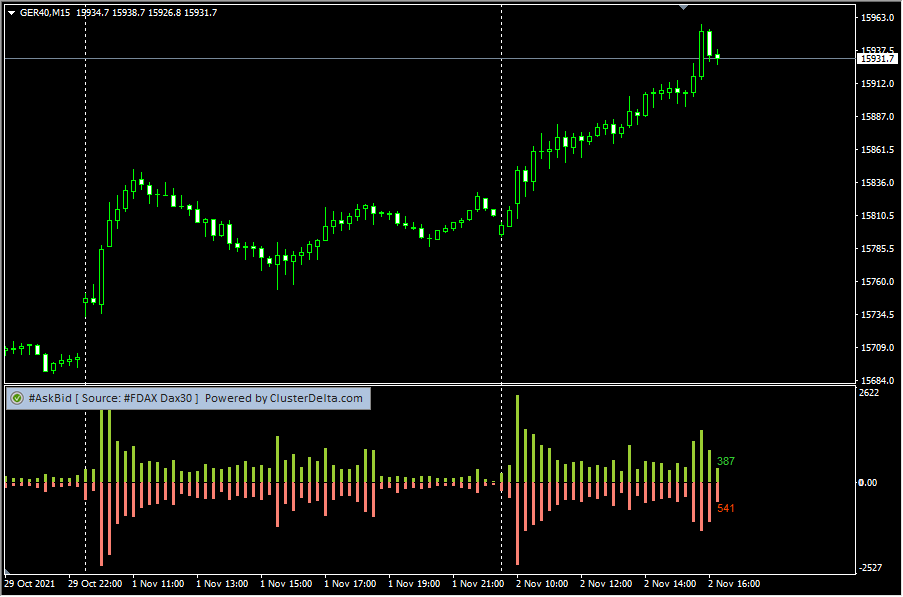The height and width of the screenshot is (597, 903).
Task: Click the 2 Nov 10:00 time axis label
Action: (x=541, y=583)
